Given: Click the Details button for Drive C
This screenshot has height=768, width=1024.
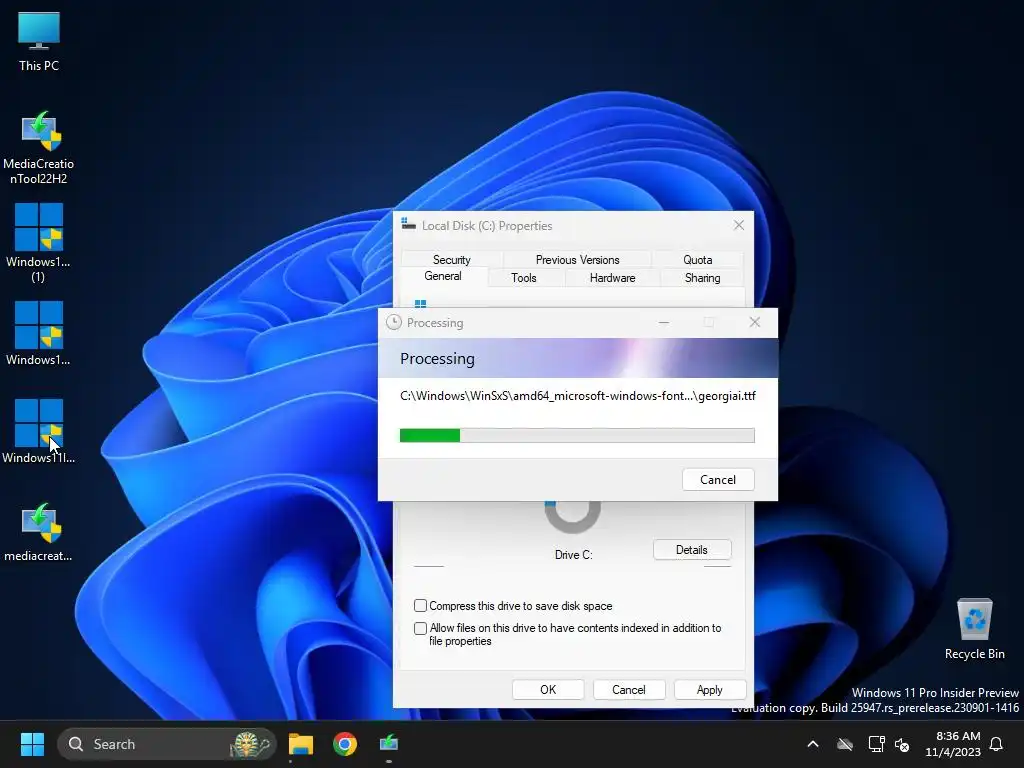Looking at the screenshot, I should 692,549.
